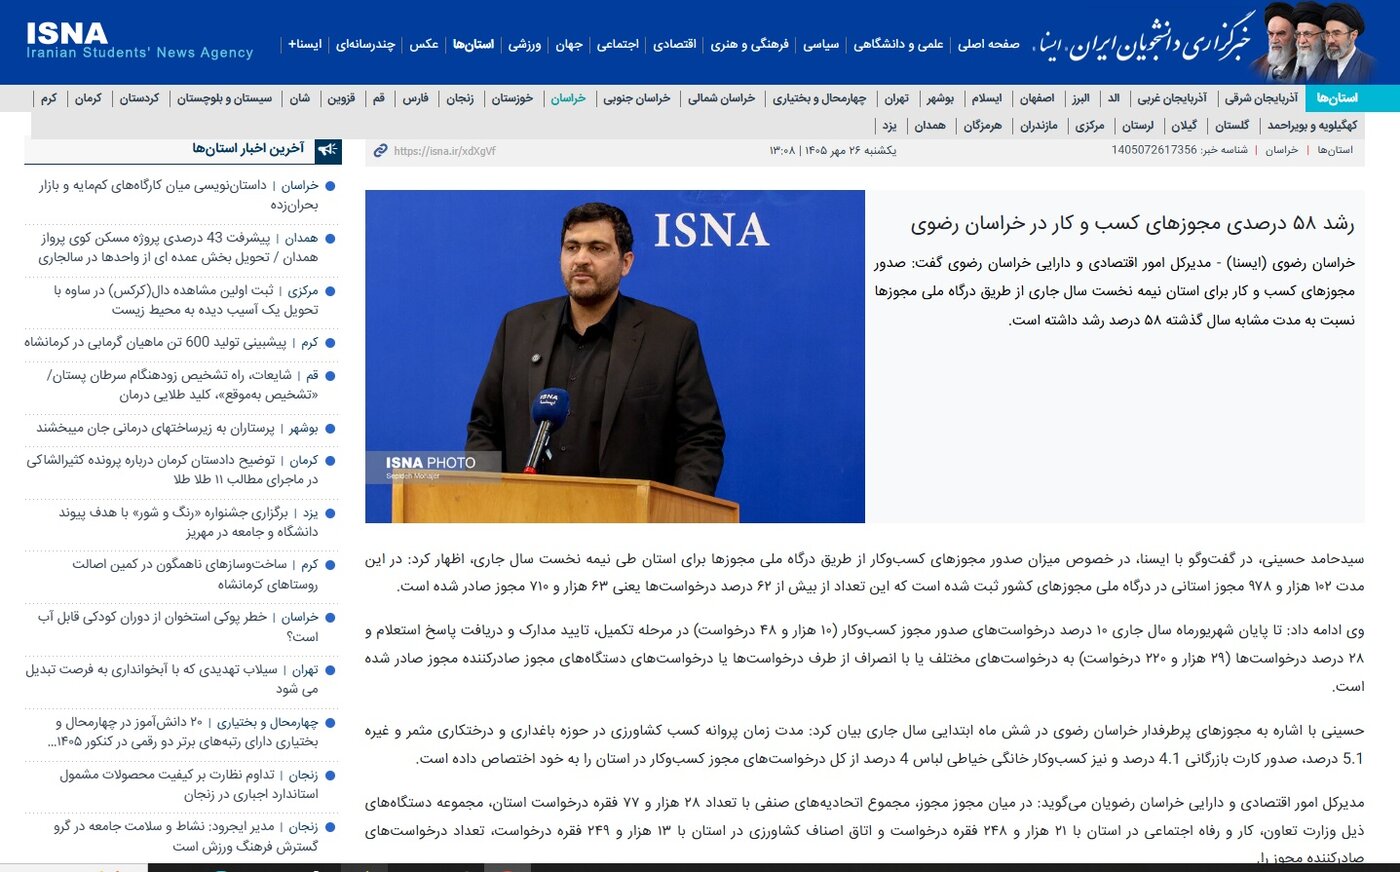This screenshot has width=1400, height=872.
Task: Choose سیستان و بلوچستان province tab
Action: [x=225, y=98]
